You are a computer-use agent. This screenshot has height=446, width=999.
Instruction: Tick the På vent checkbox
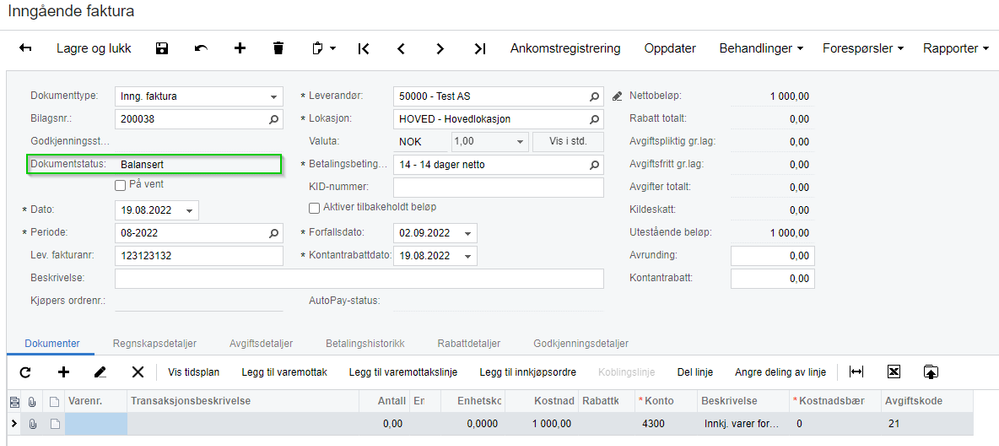[120, 185]
